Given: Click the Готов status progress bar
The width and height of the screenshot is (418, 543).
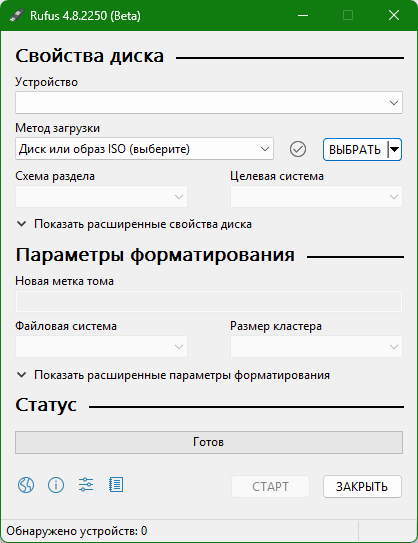Looking at the screenshot, I should 209,442.
